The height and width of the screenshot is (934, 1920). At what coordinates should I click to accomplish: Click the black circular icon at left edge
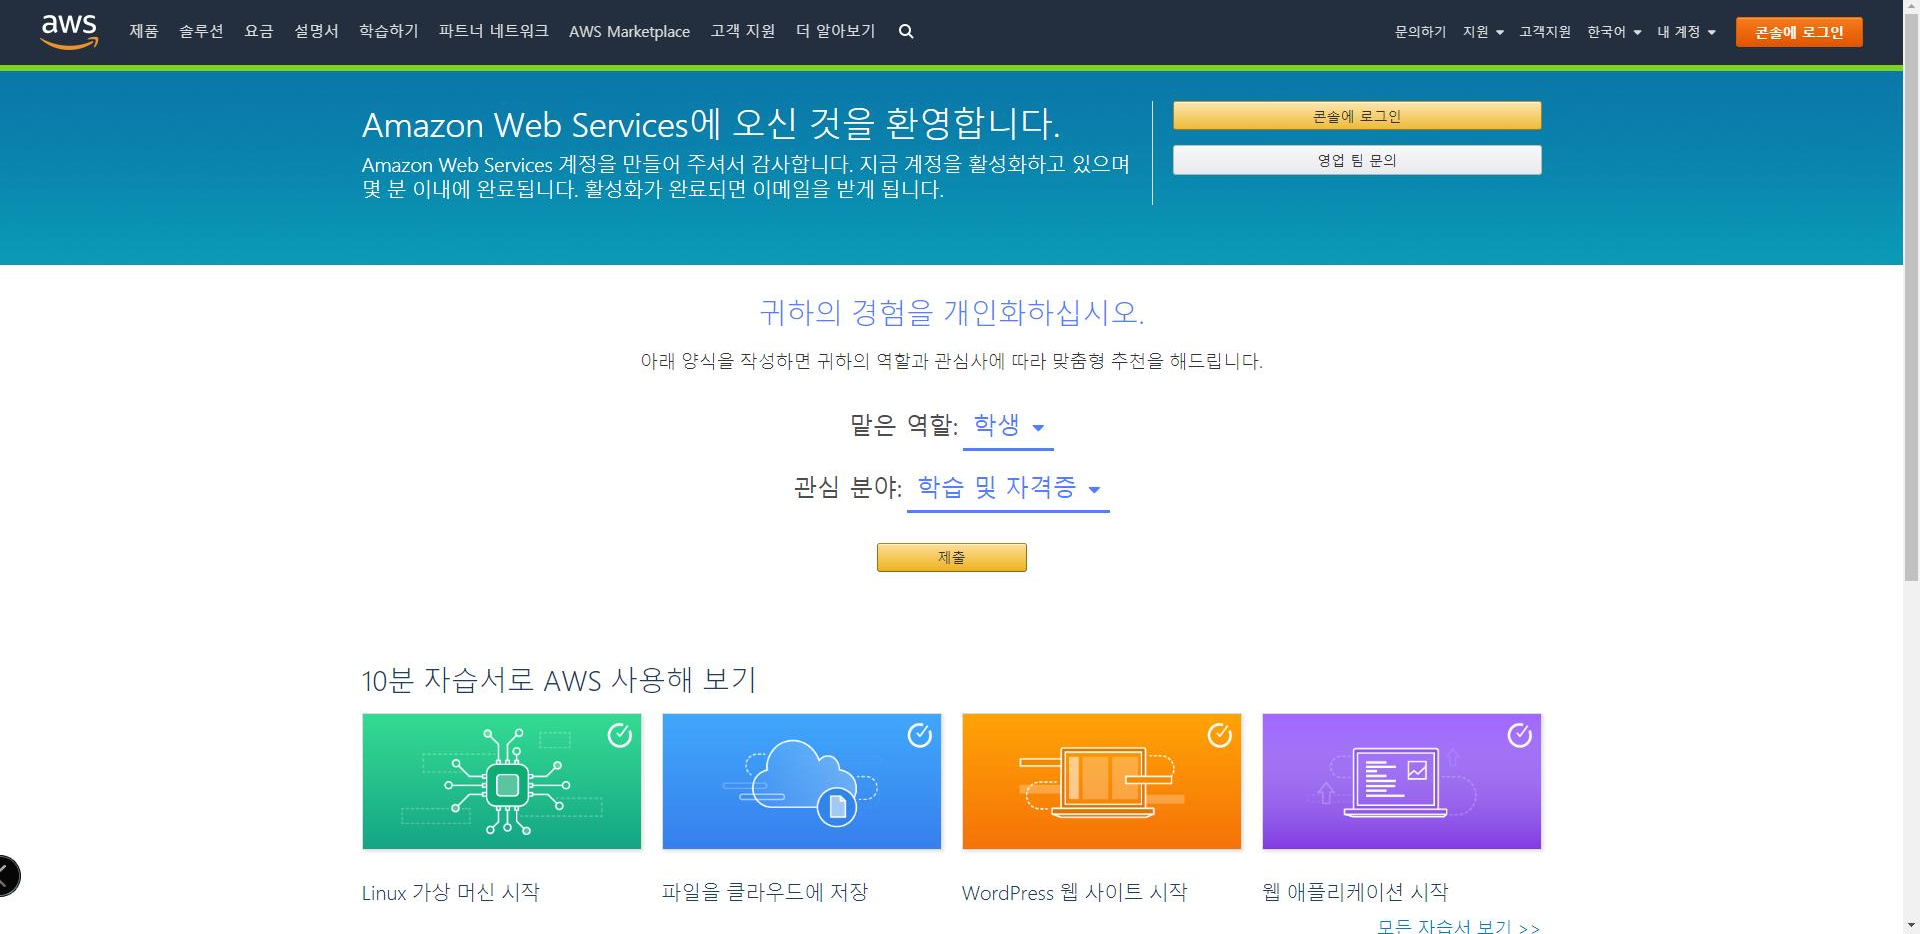point(6,876)
